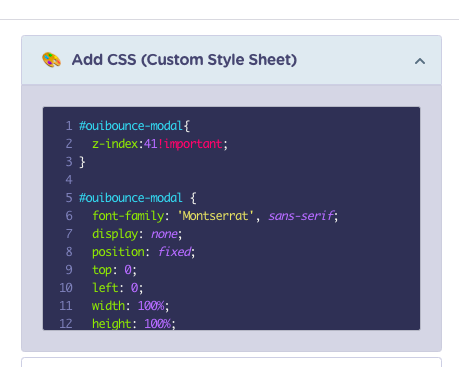Click line number 4 in gutter
This screenshot has height=367, width=459.
click(x=69, y=180)
